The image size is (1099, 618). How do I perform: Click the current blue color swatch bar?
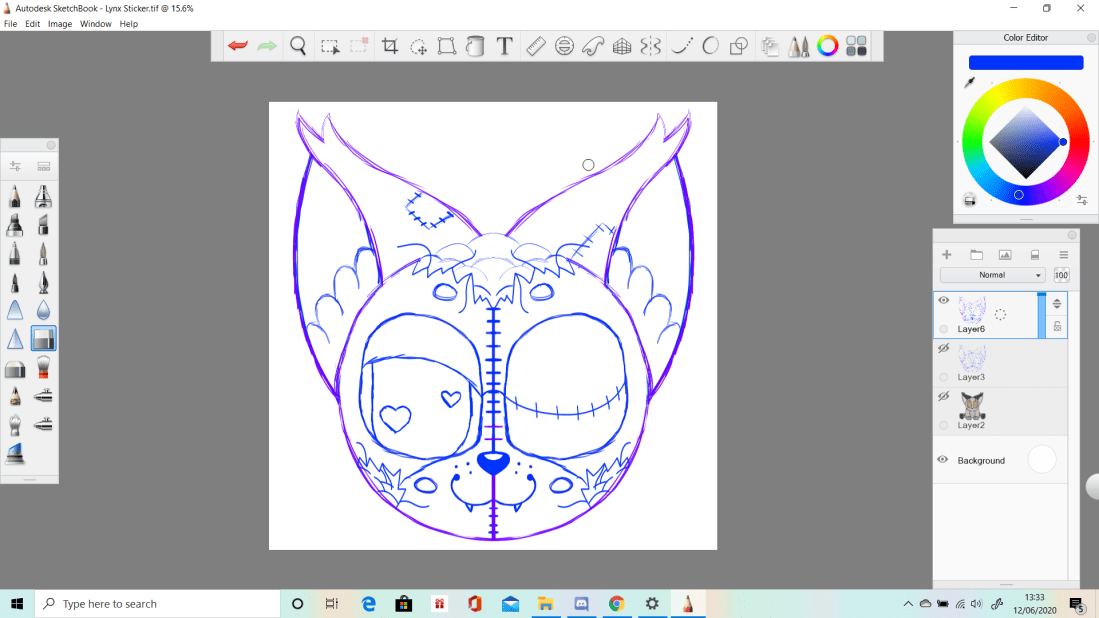1026,62
